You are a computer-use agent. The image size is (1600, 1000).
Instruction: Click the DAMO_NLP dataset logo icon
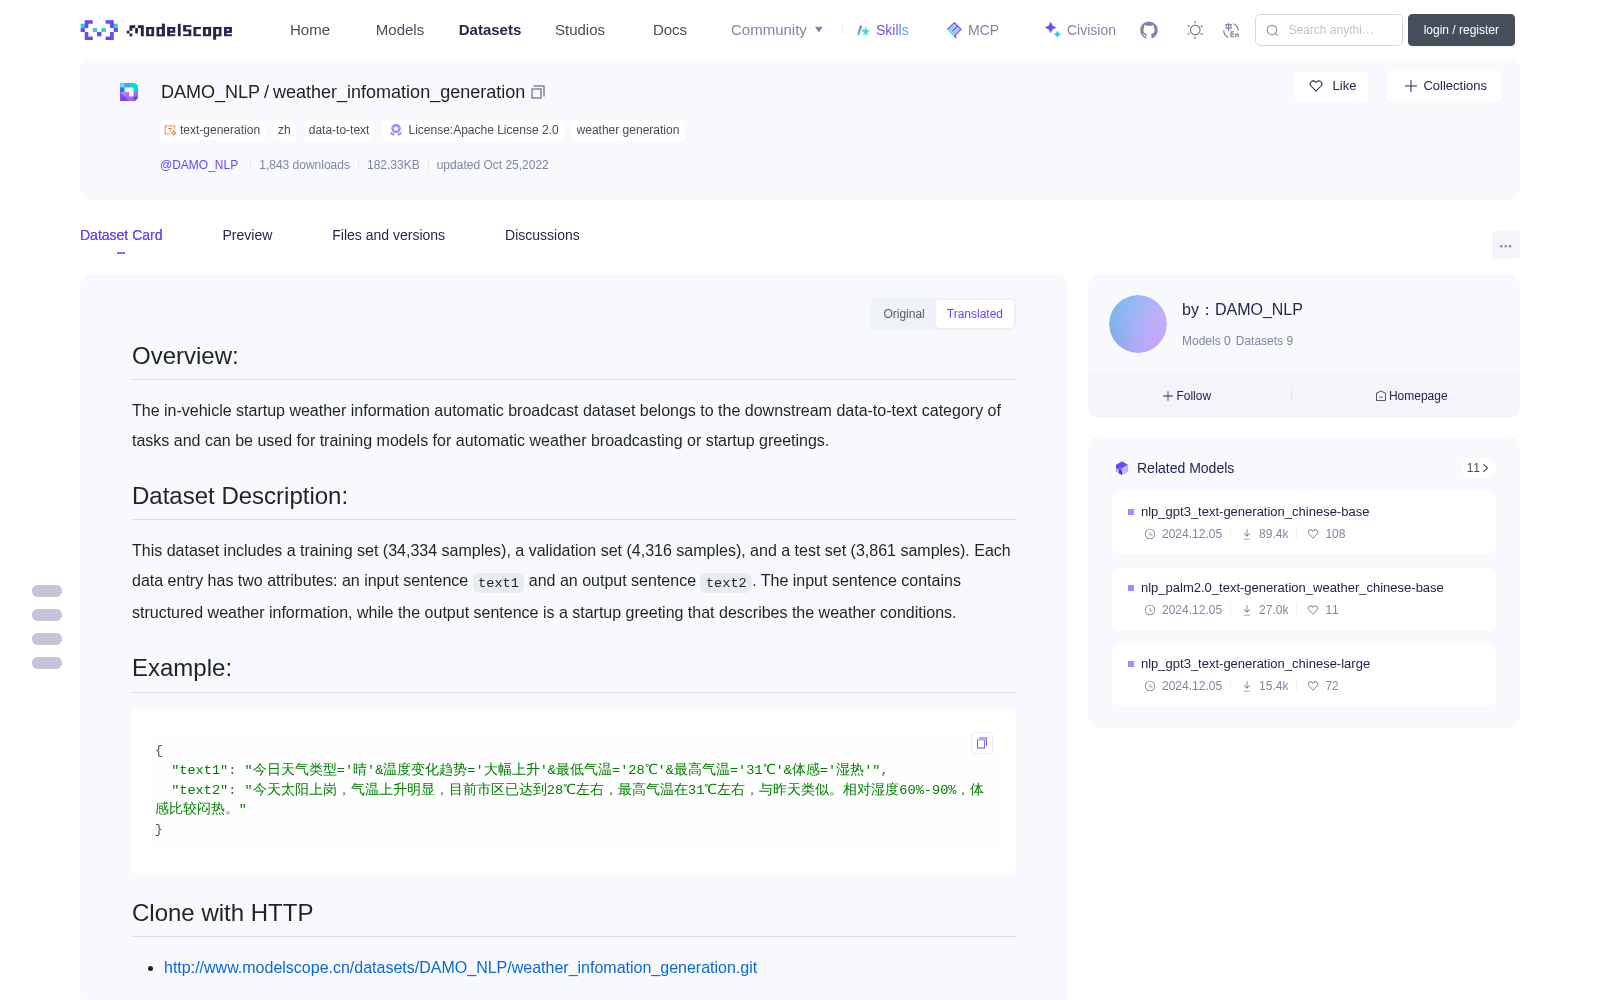tap(129, 92)
